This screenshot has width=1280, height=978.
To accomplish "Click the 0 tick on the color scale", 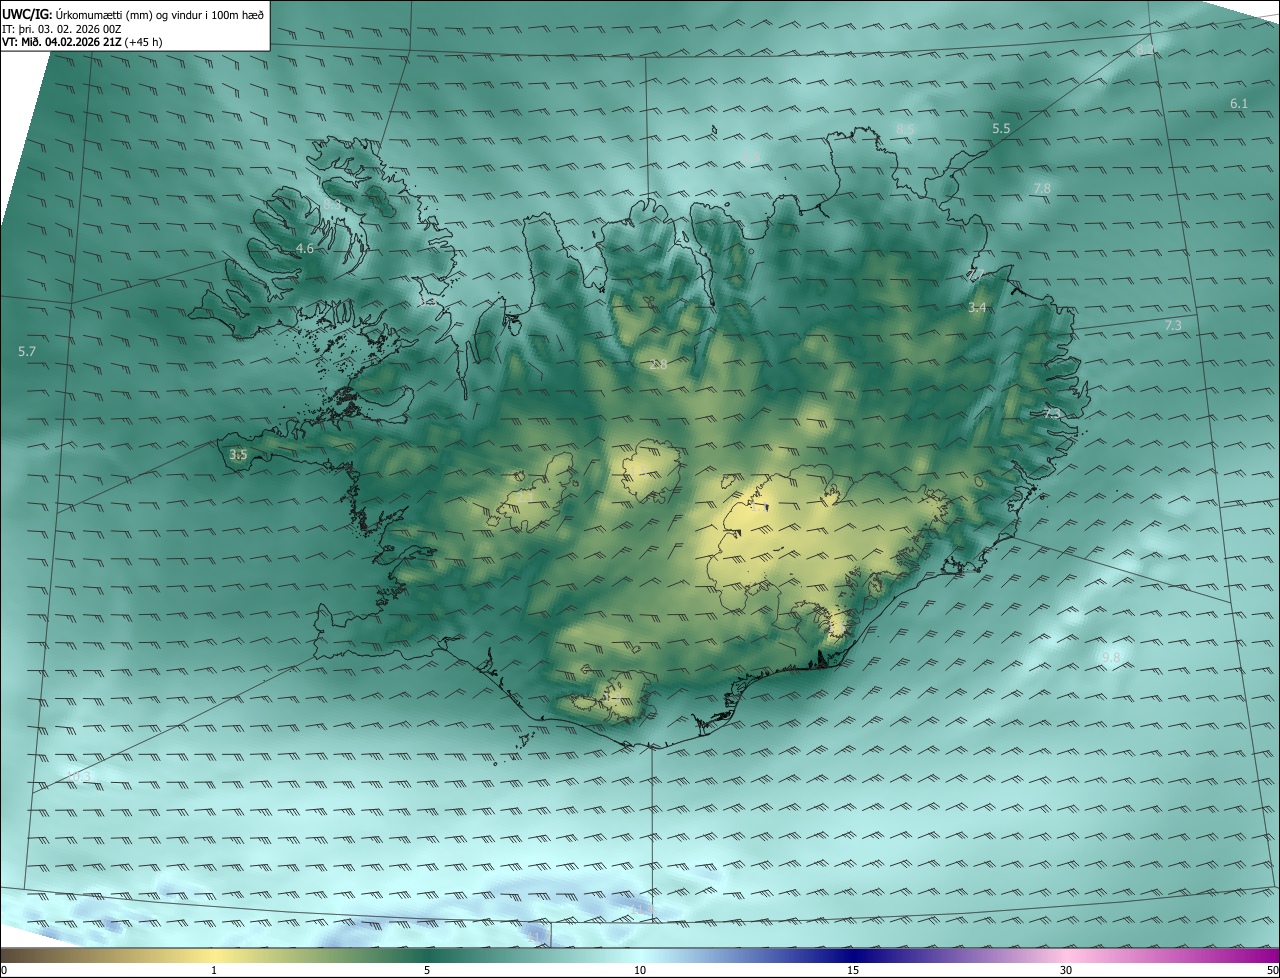I will 4,971.
